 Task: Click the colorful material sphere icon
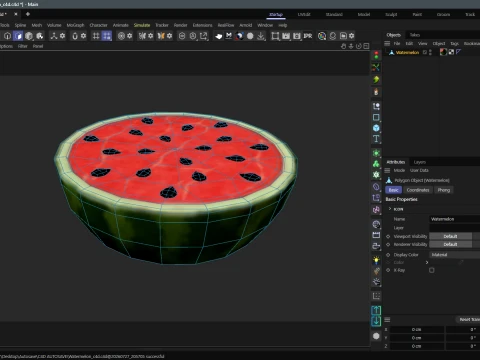point(322,36)
